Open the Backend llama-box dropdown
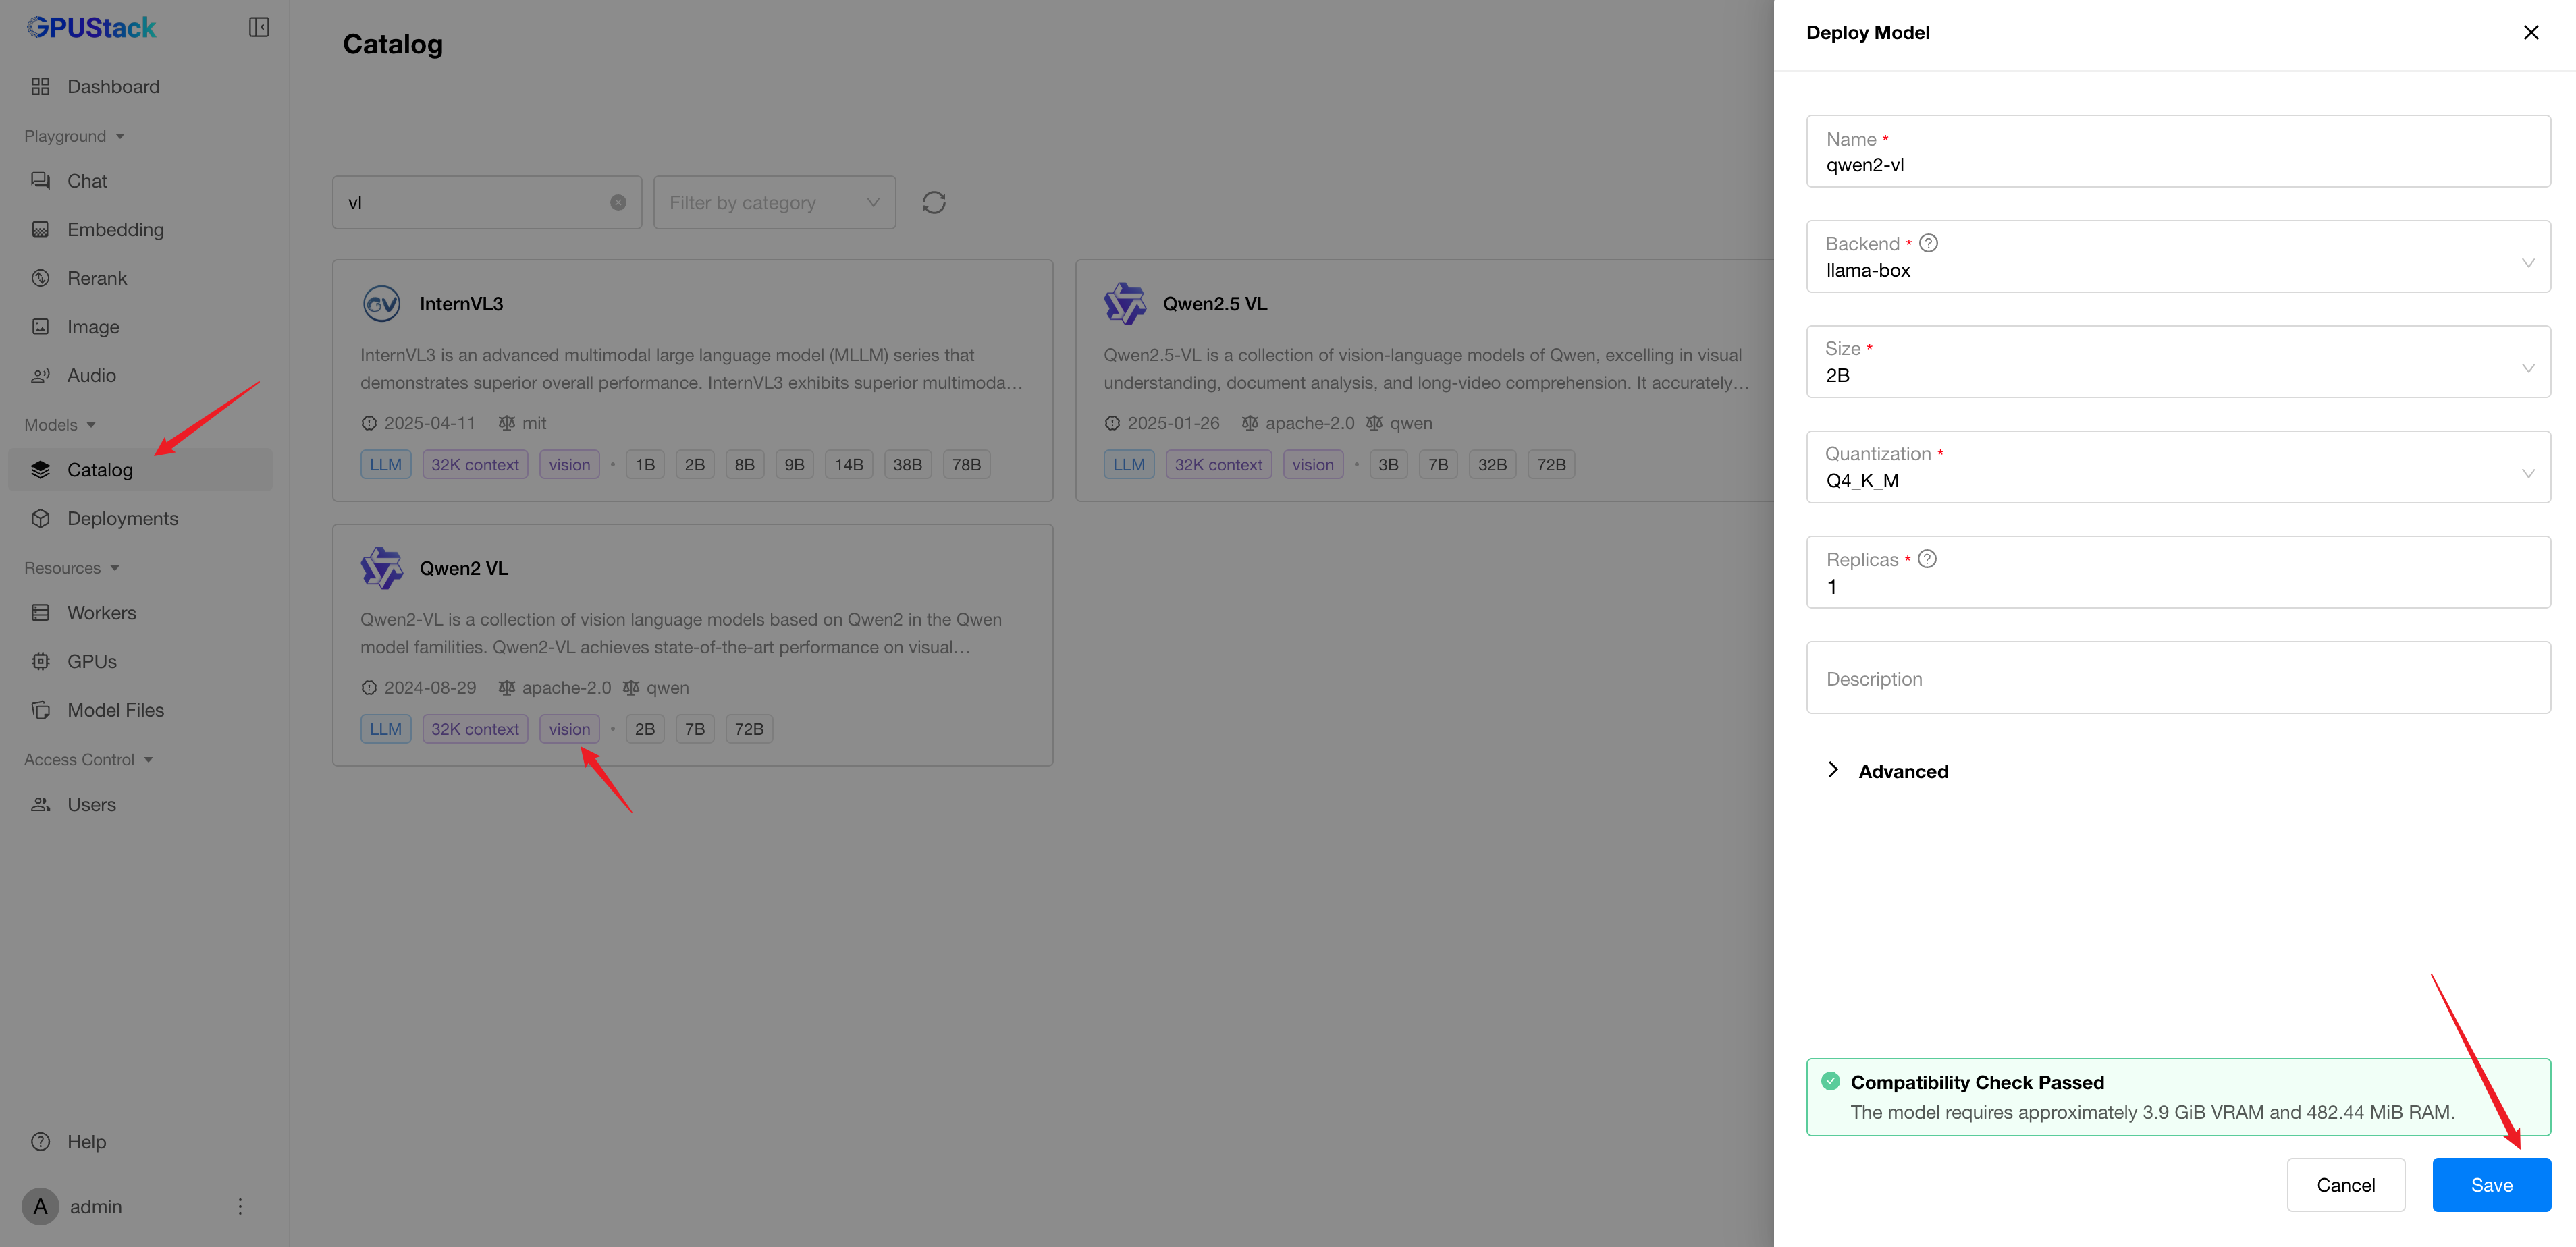 point(2177,257)
